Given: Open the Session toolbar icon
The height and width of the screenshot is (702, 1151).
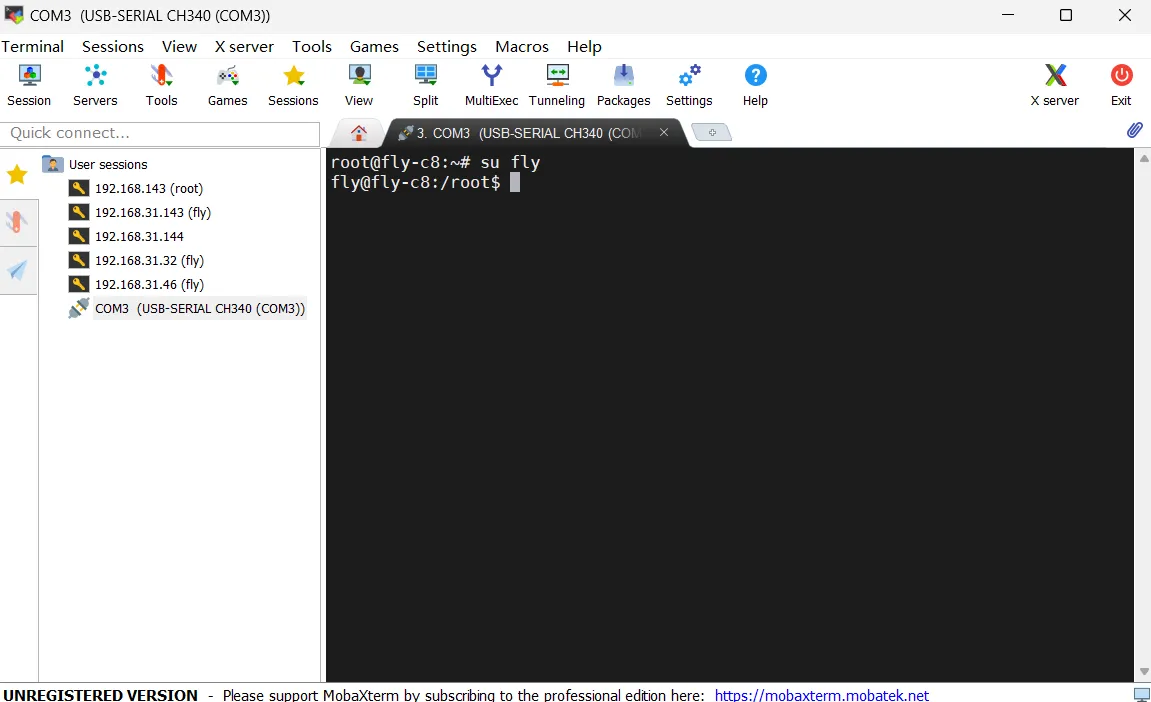Looking at the screenshot, I should pos(29,85).
